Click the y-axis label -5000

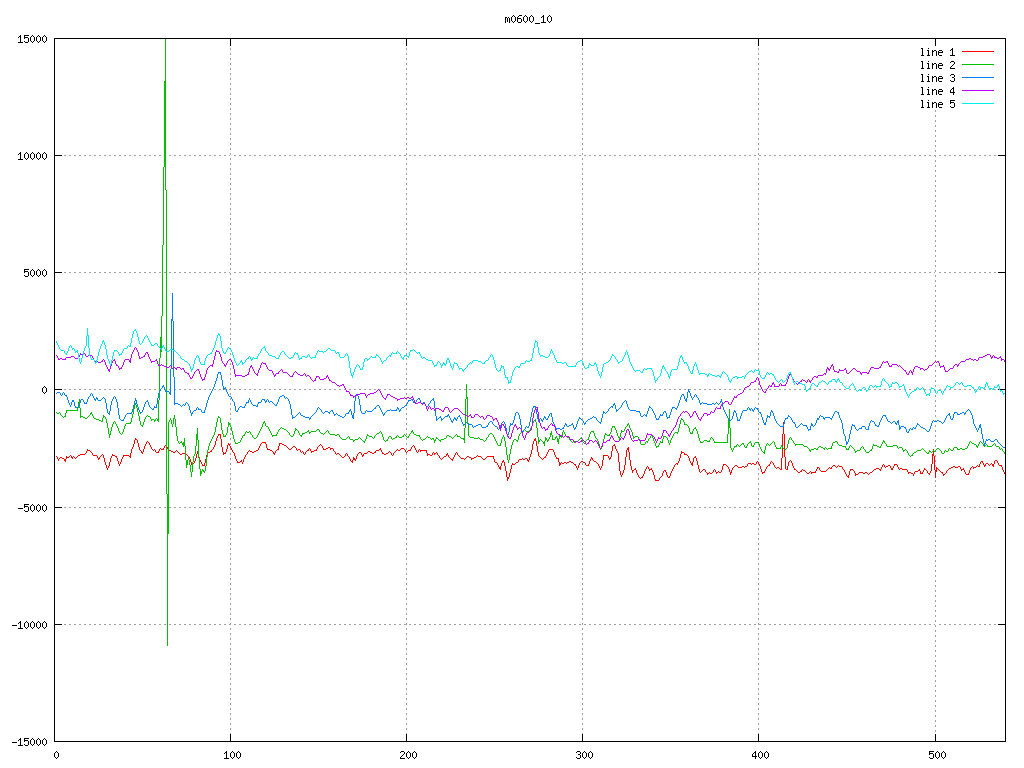(32, 507)
